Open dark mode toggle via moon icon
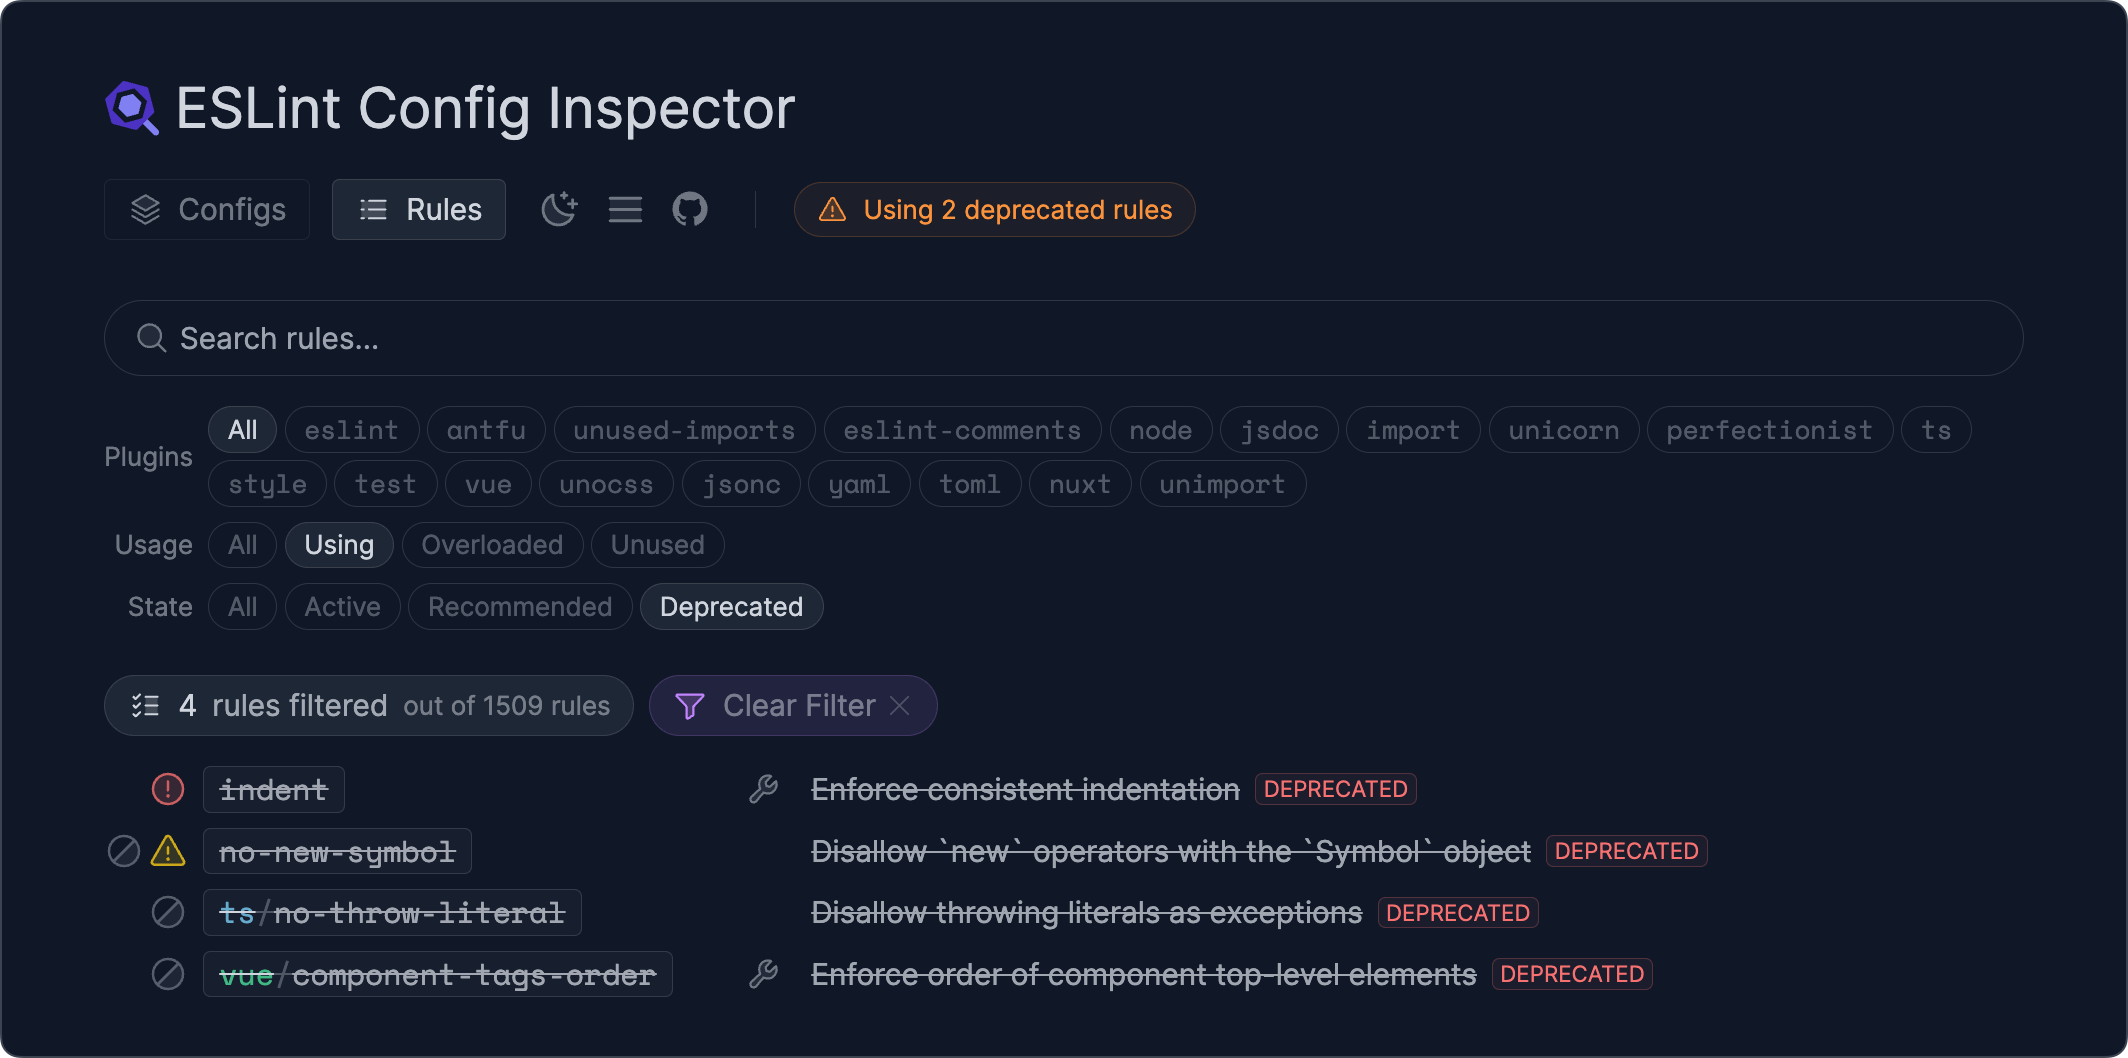This screenshot has width=2128, height=1058. [559, 209]
